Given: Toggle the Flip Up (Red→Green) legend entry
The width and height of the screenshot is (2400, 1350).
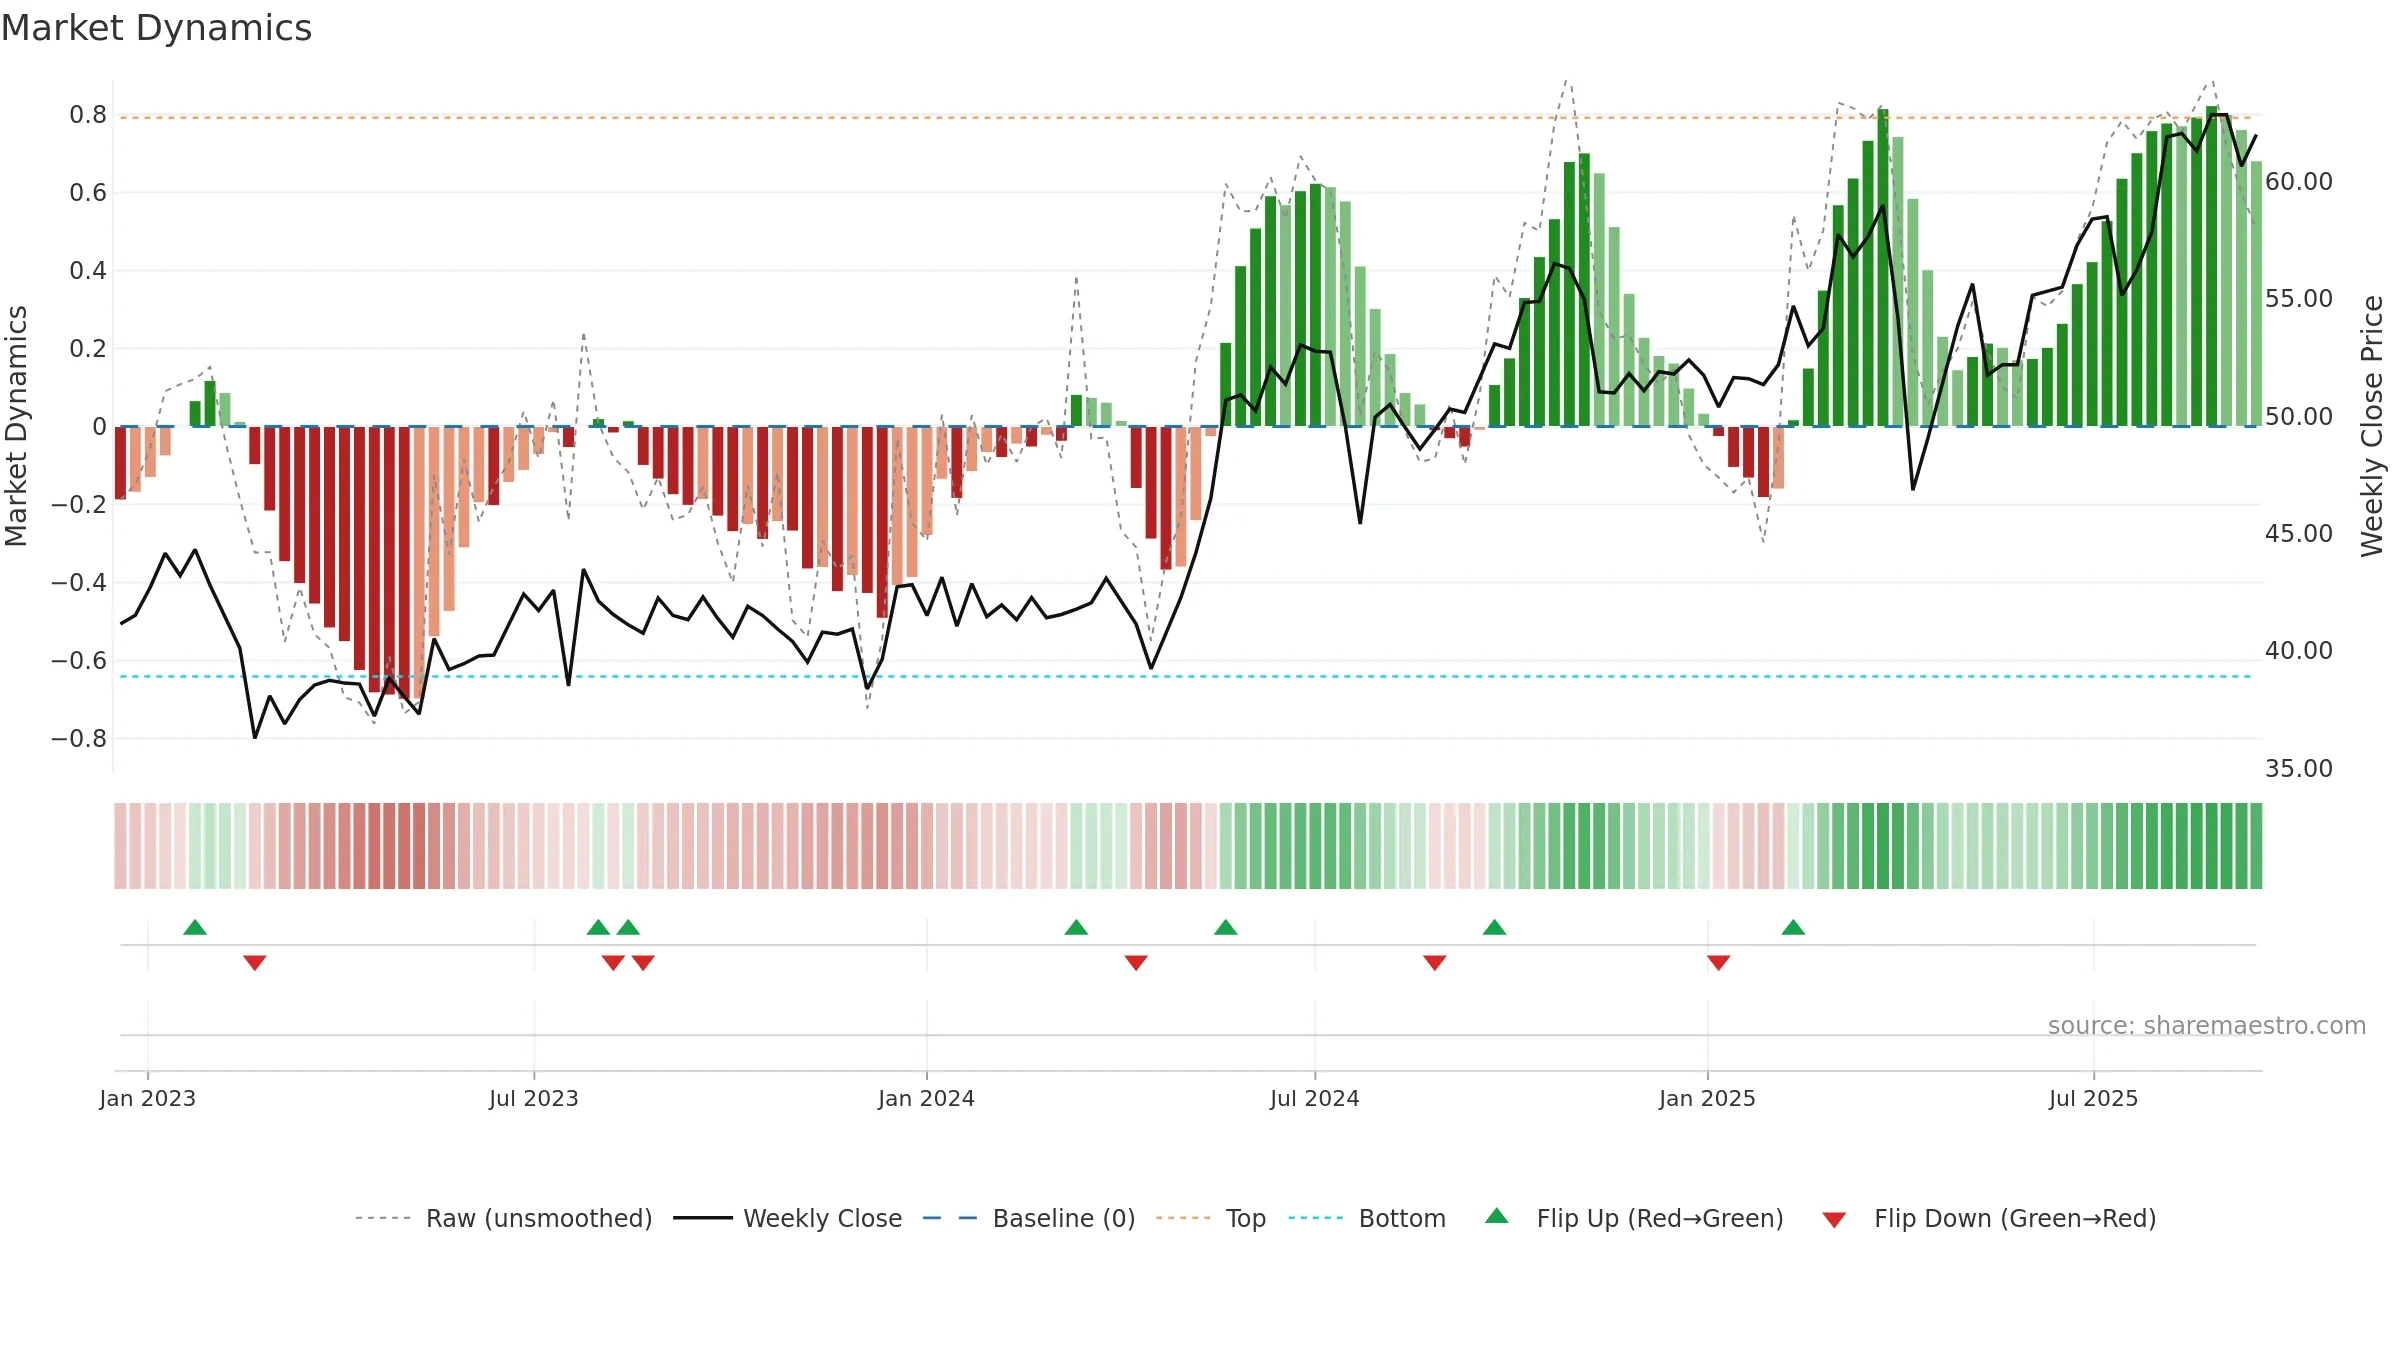Looking at the screenshot, I should click(x=1634, y=1218).
